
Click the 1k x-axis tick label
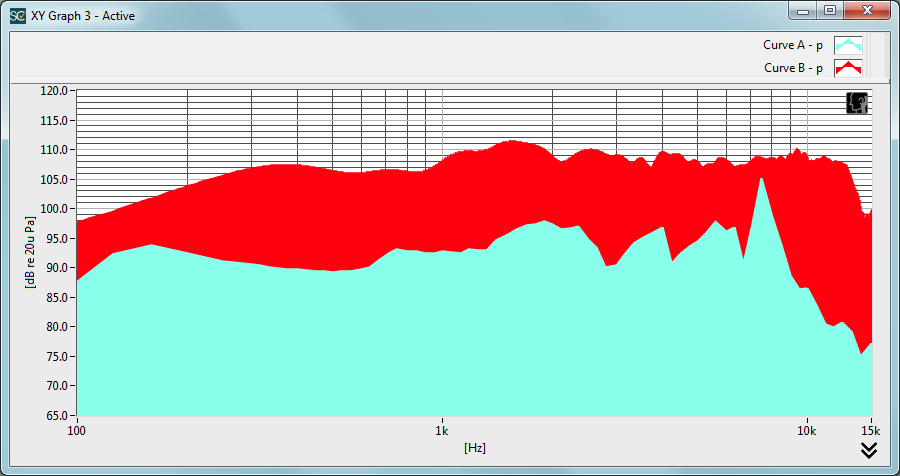point(441,429)
